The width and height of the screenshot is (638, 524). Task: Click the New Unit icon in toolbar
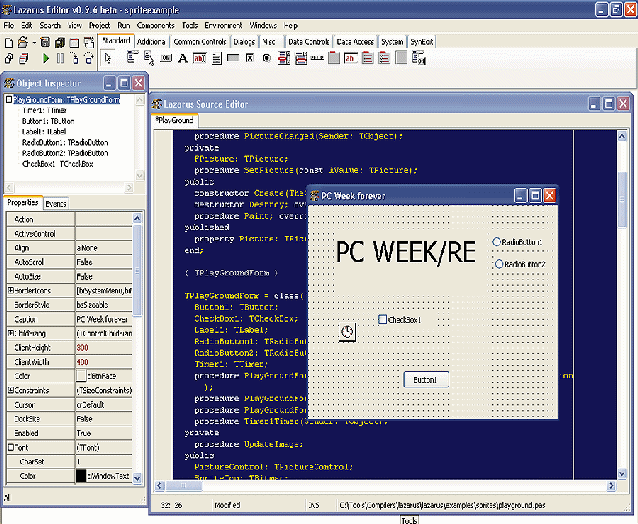pos(9,43)
